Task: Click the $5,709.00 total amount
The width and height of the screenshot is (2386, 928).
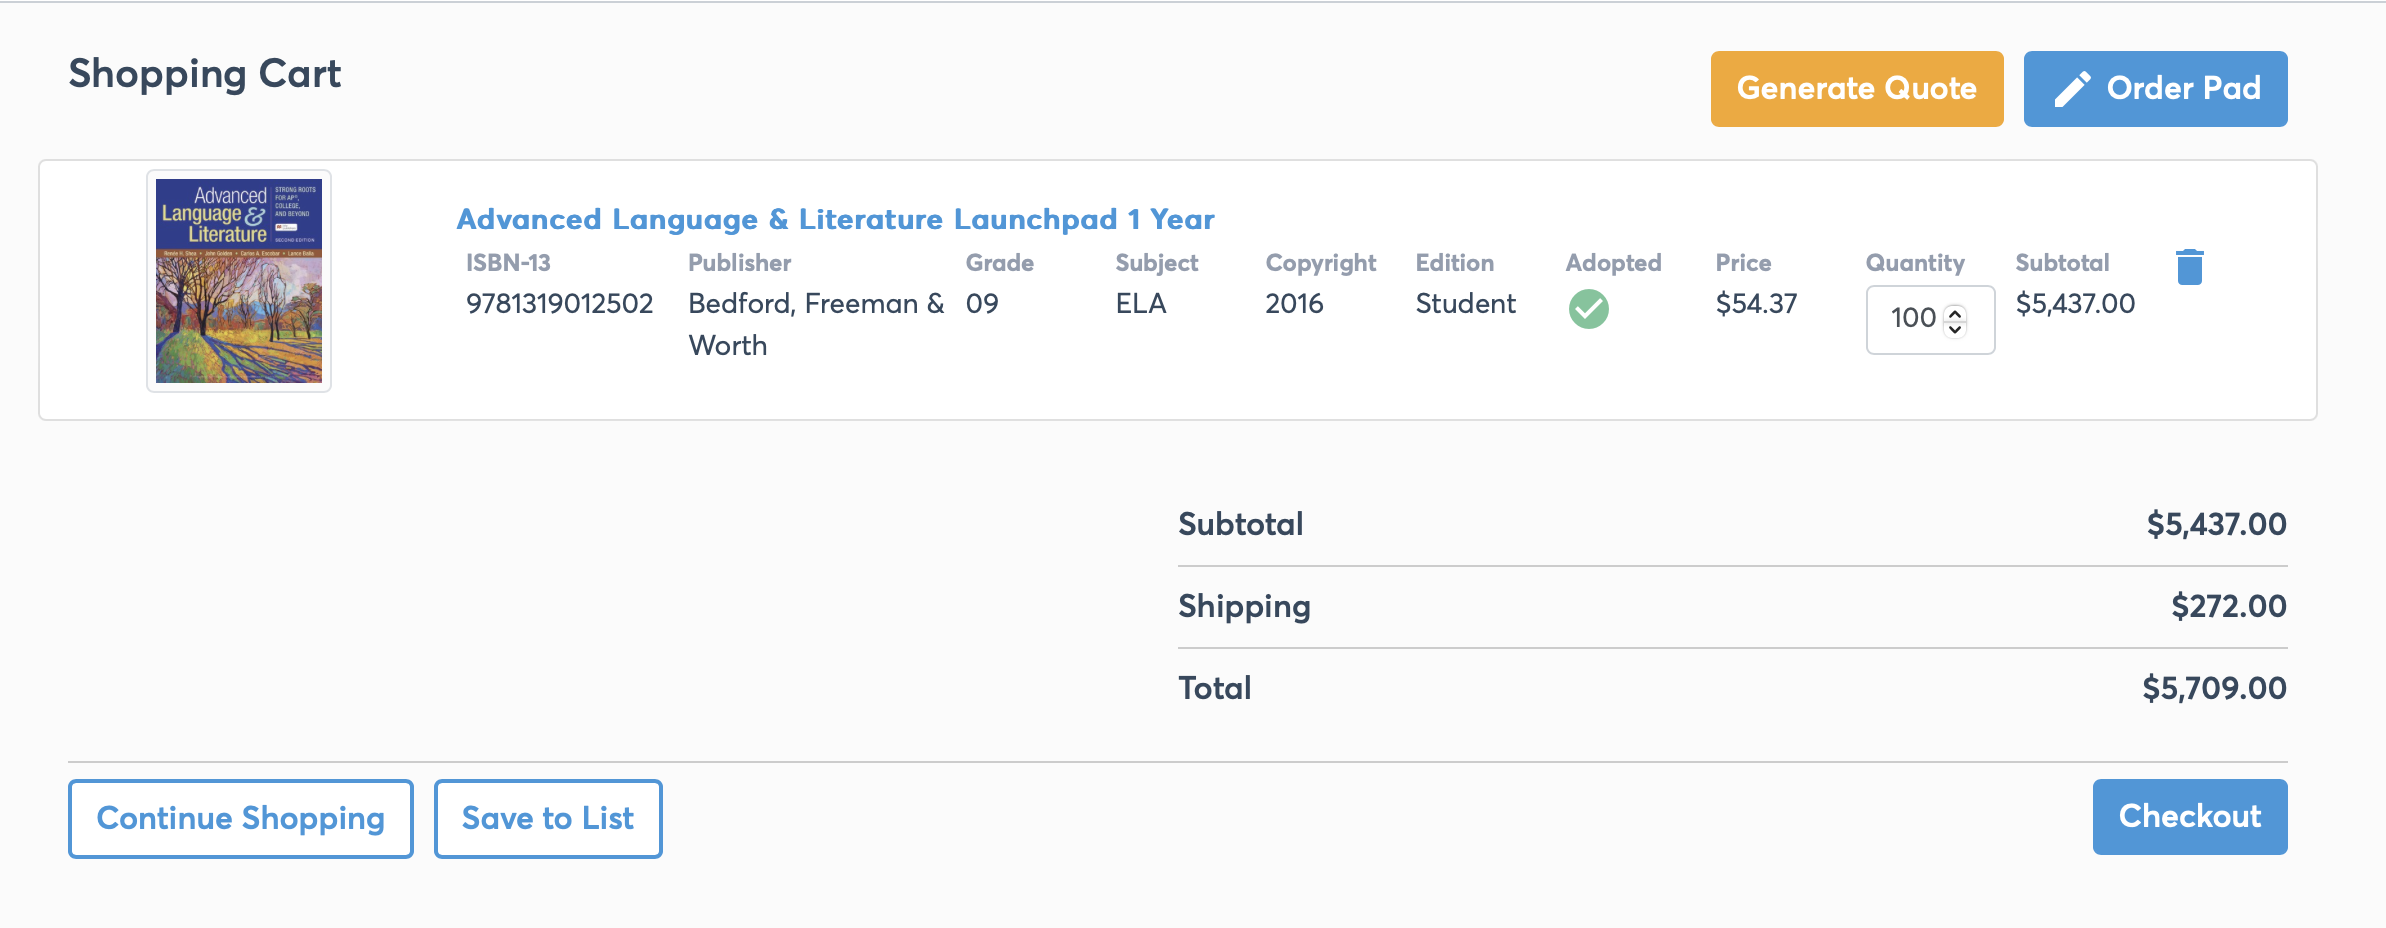Action: pos(2214,688)
